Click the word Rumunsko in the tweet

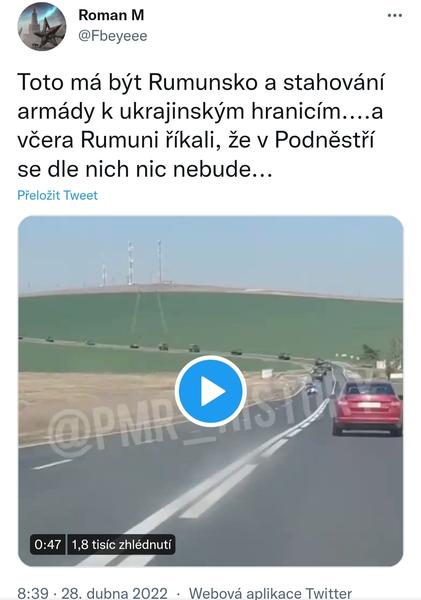[202, 83]
